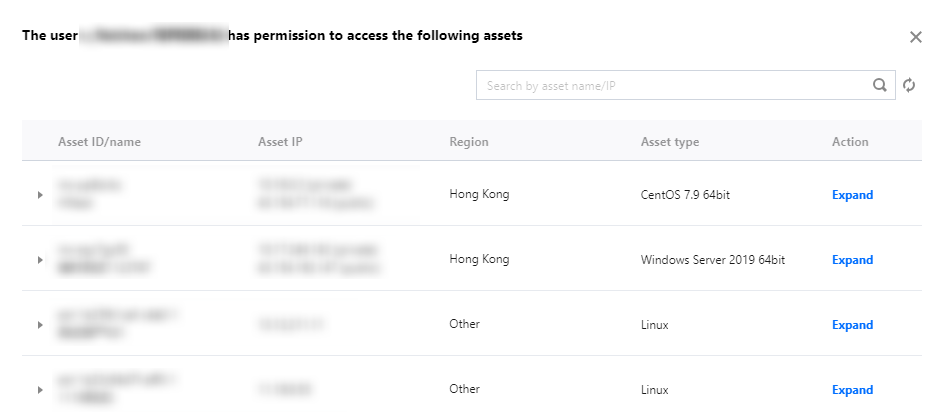
Task: Click Hong Kong region in the CentOS row
Action: click(x=479, y=194)
